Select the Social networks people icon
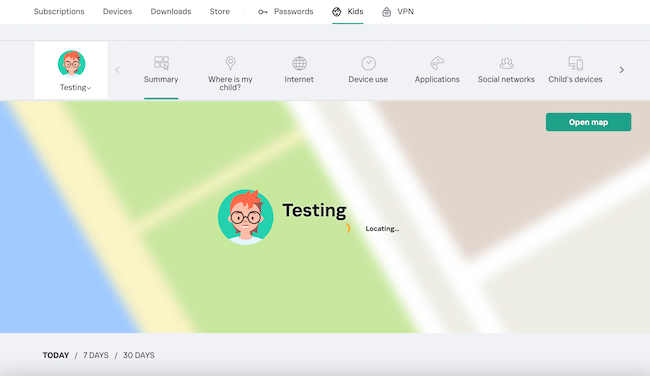 point(506,63)
